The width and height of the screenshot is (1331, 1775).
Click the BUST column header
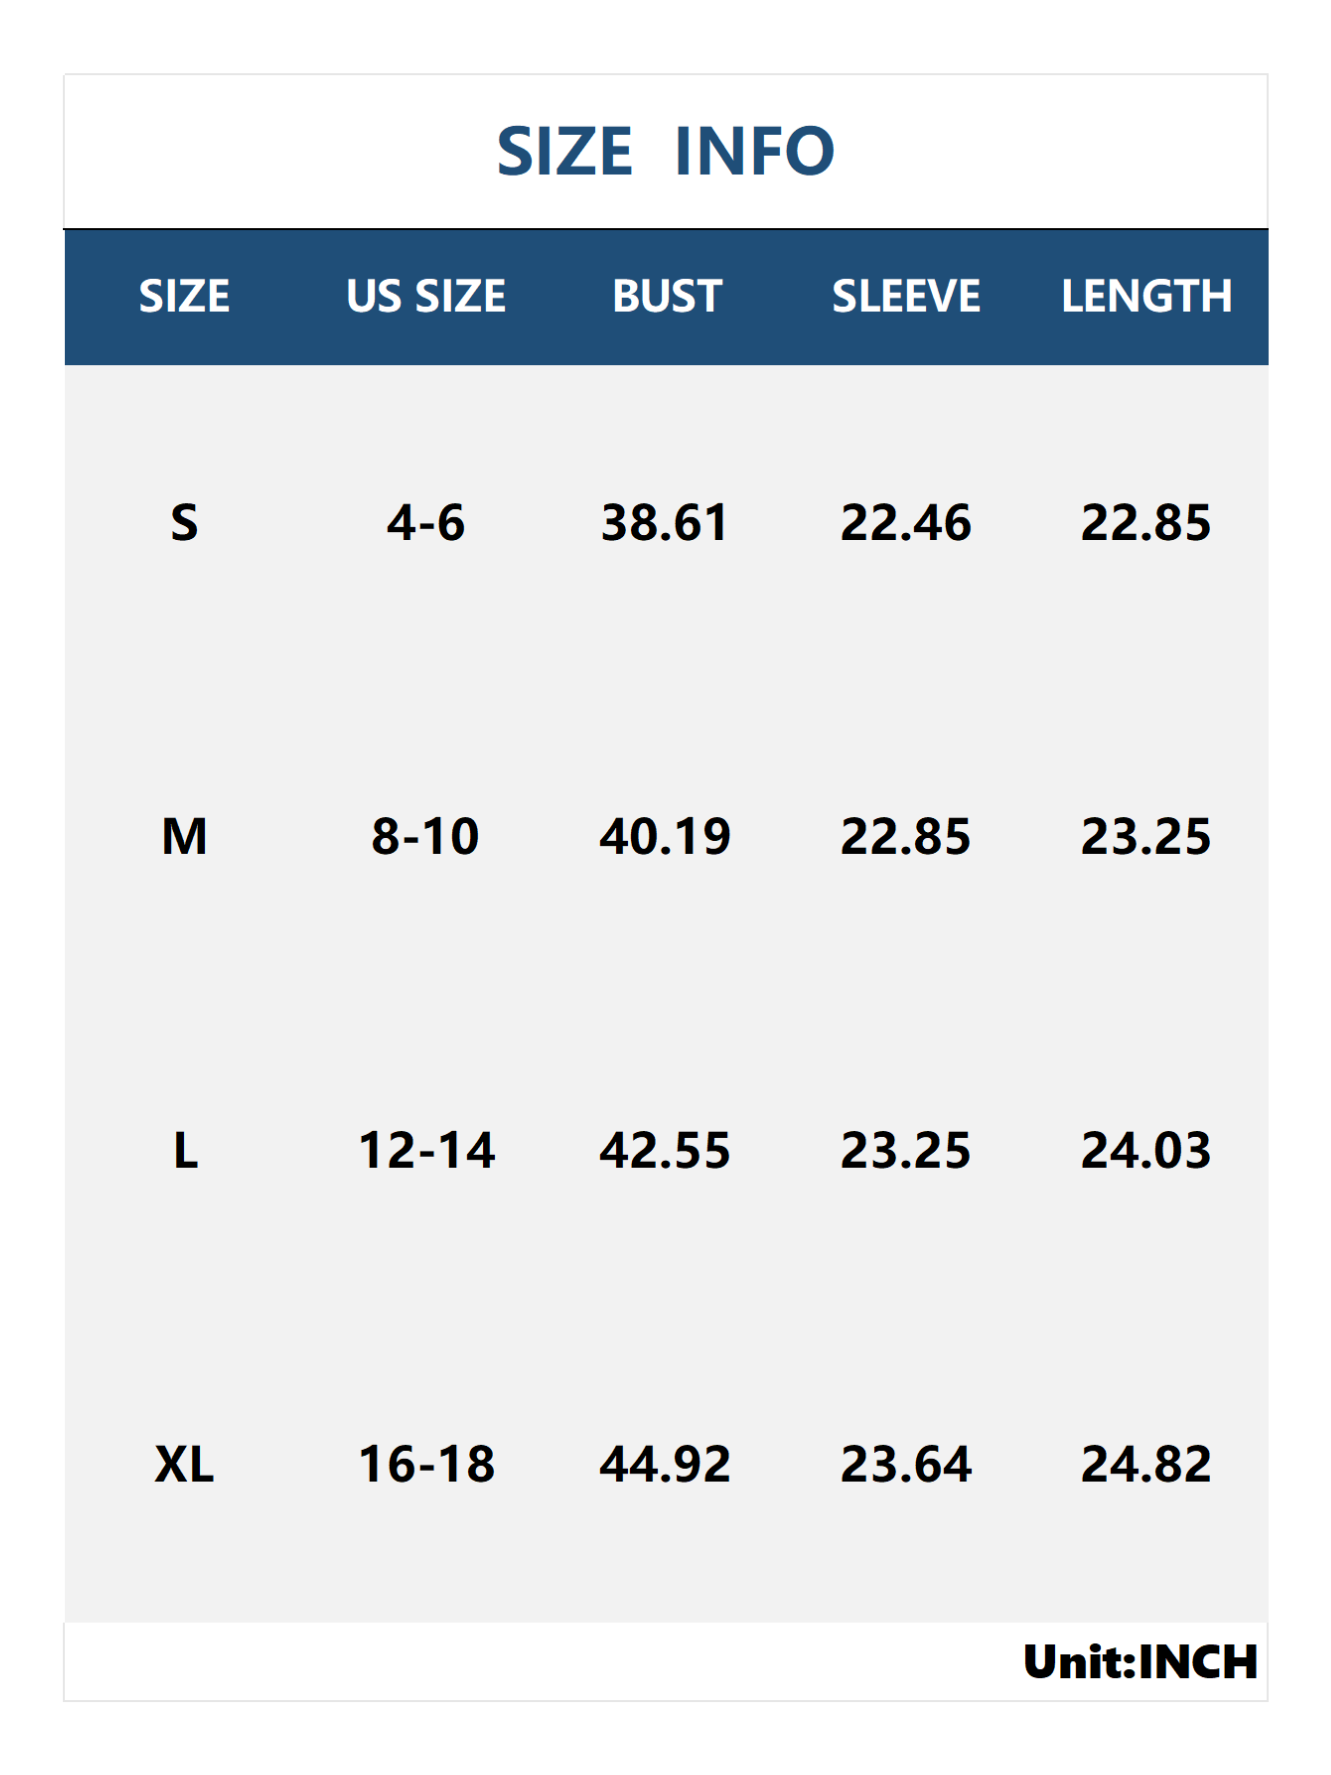point(666,296)
